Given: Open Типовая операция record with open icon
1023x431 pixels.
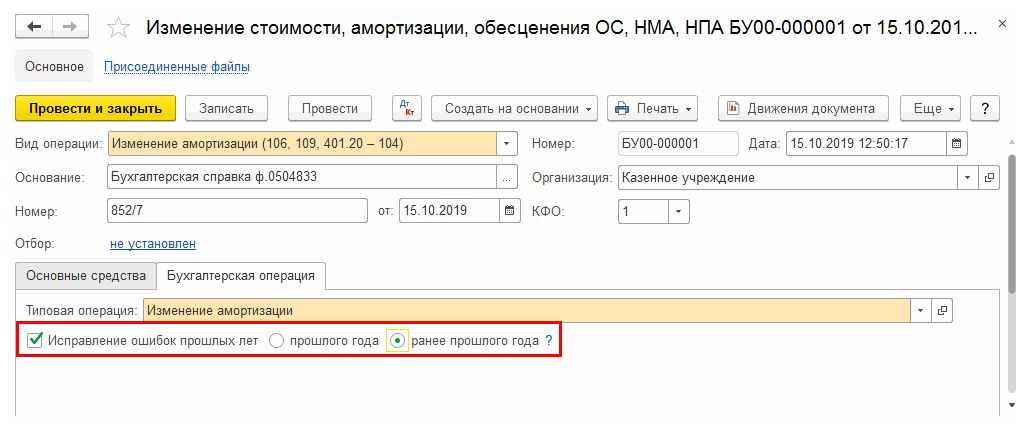Looking at the screenshot, I should coord(942,311).
